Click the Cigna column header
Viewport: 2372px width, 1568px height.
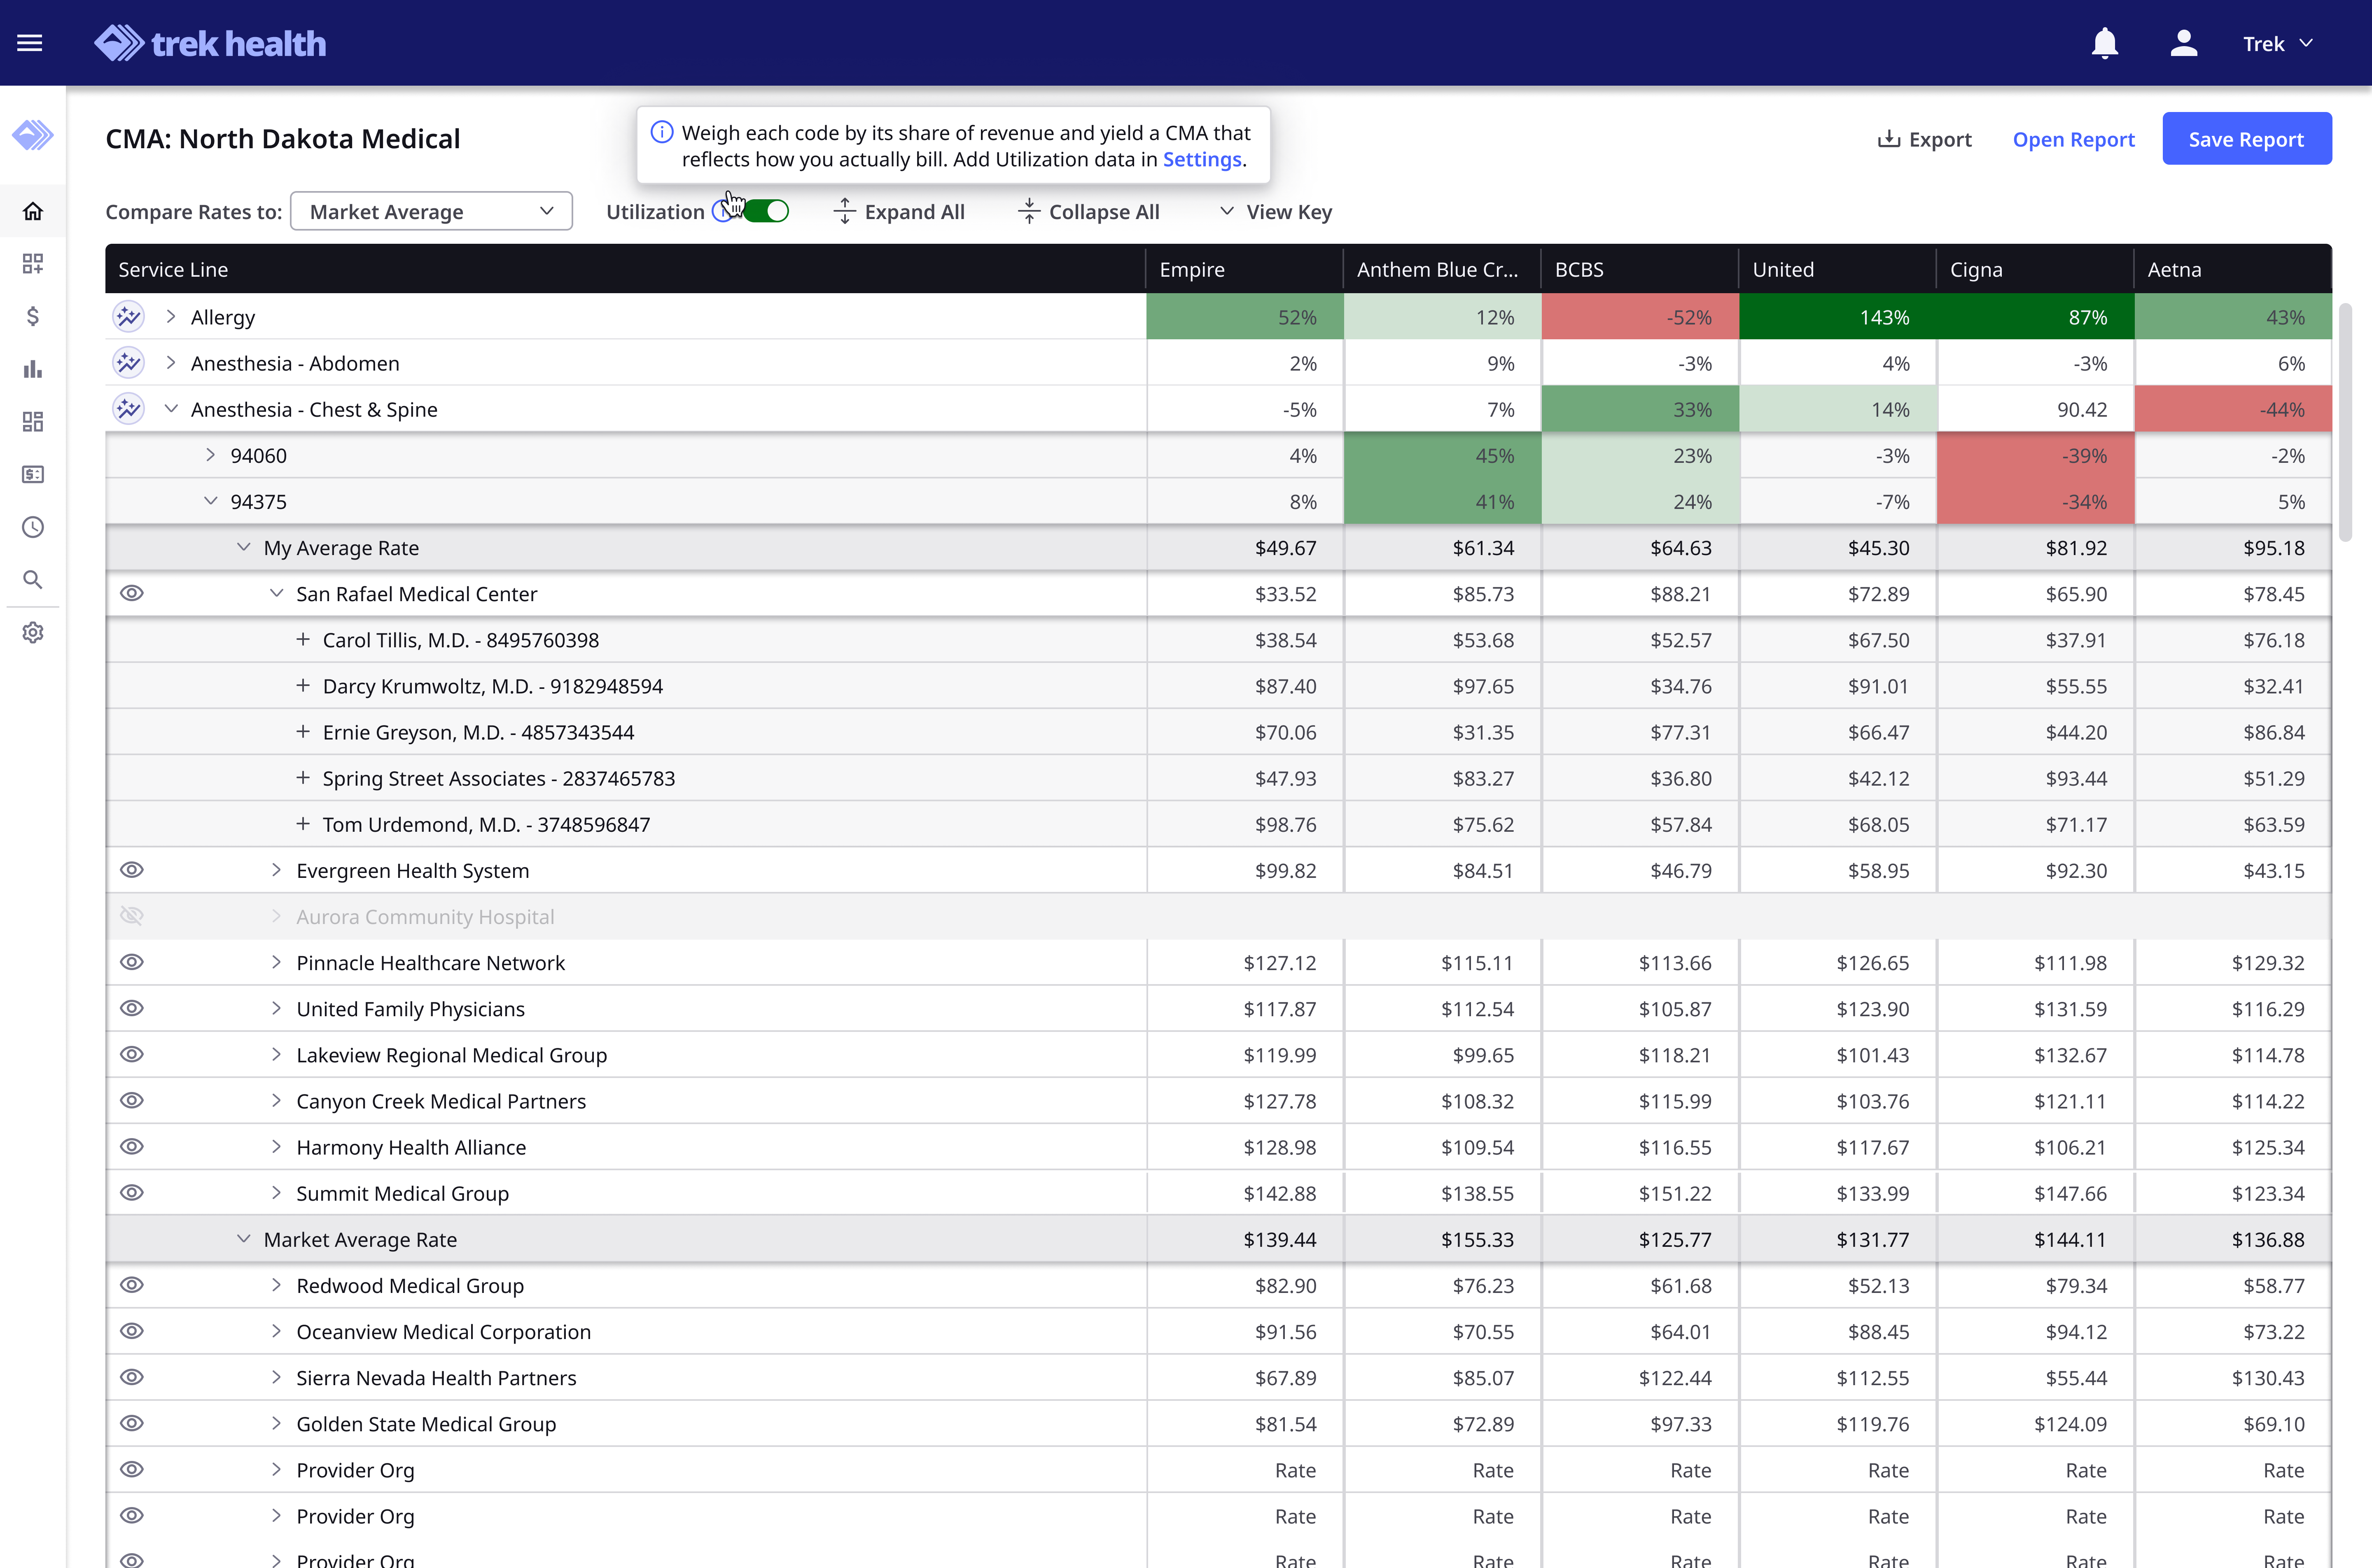tap(2035, 269)
